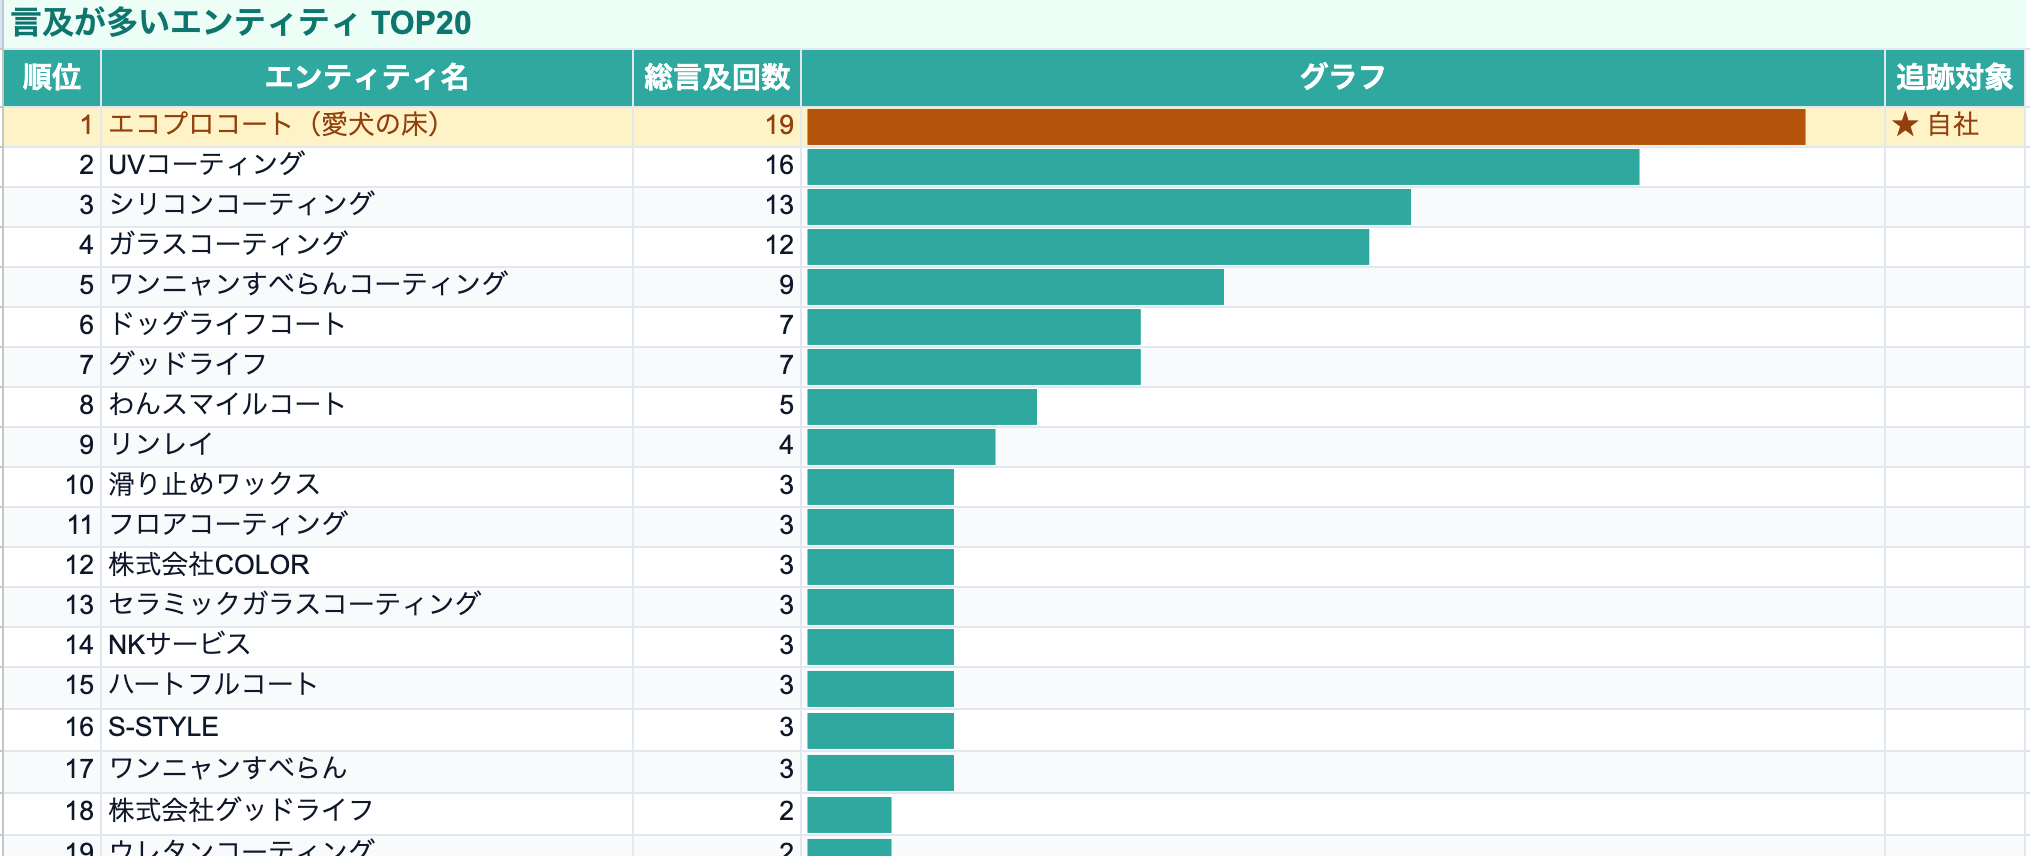This screenshot has width=2030, height=856.
Task: Select the 順位 column header
Action: click(52, 77)
